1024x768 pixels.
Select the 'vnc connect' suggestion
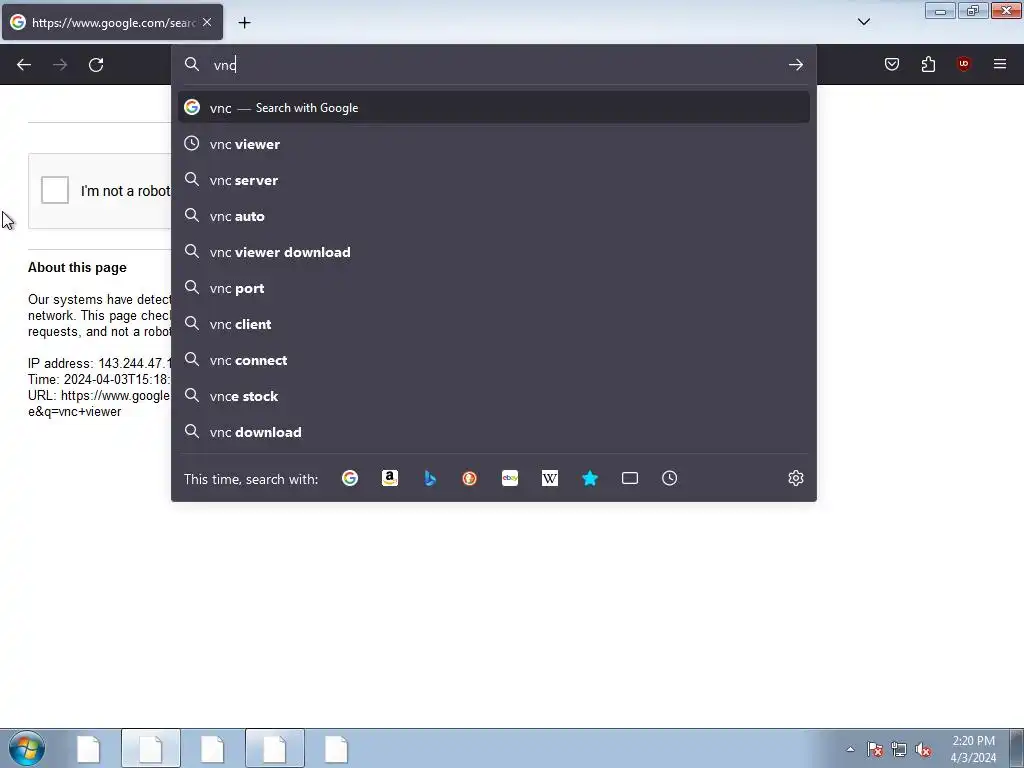coord(494,360)
